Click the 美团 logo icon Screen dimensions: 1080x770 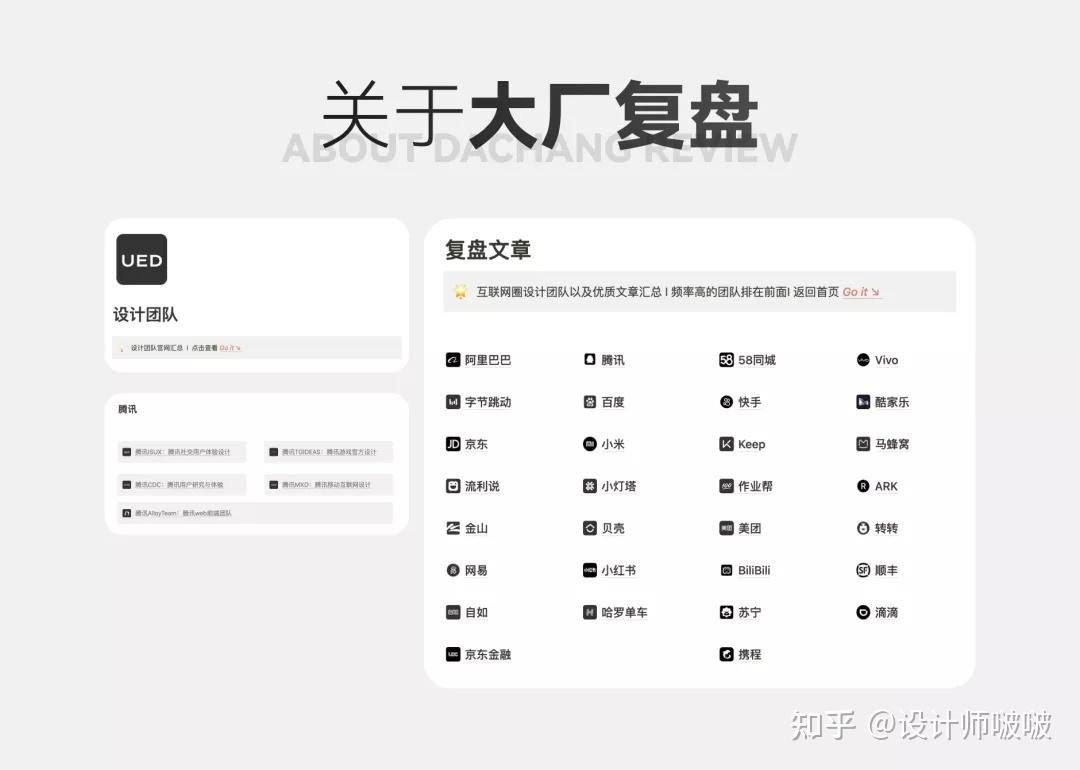coord(726,528)
